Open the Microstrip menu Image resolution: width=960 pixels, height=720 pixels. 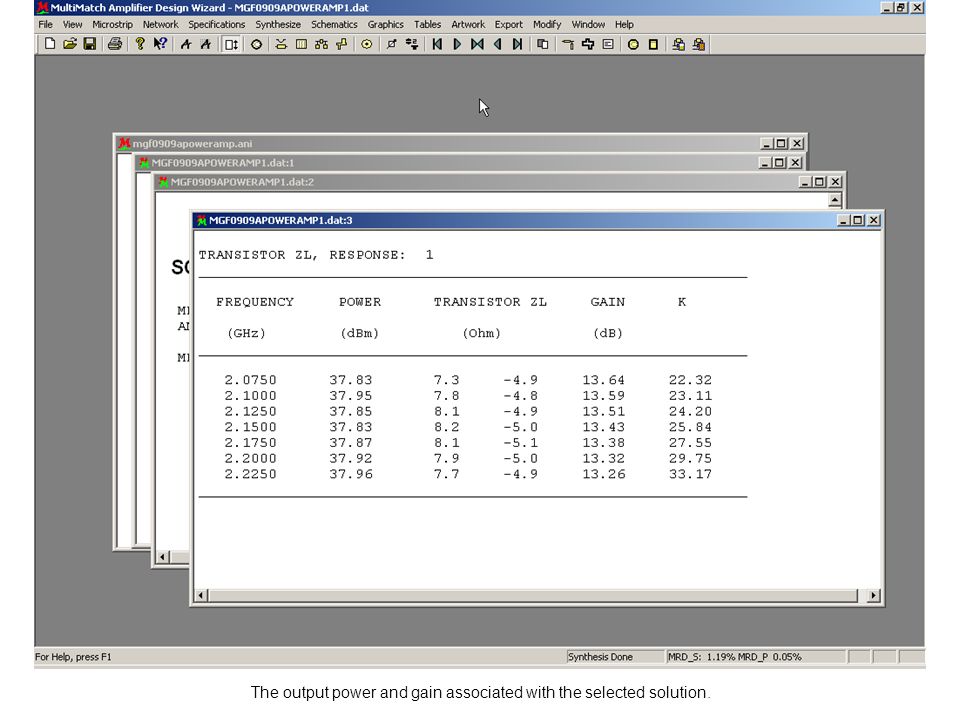pos(113,24)
